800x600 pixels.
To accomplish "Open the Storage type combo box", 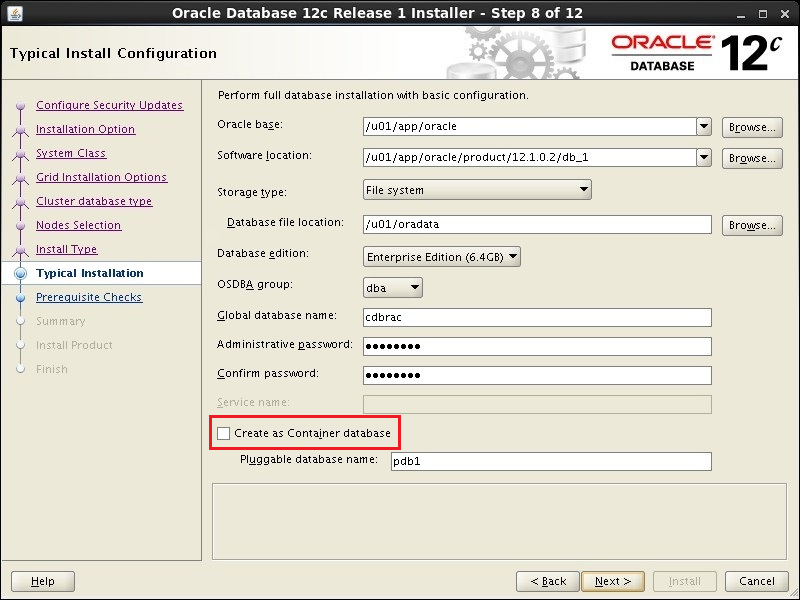I will [477, 190].
